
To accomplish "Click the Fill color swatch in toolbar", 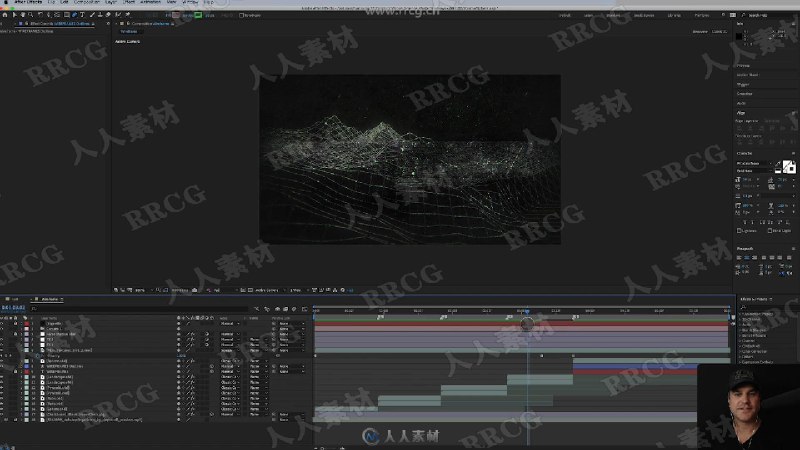I will 176,15.
